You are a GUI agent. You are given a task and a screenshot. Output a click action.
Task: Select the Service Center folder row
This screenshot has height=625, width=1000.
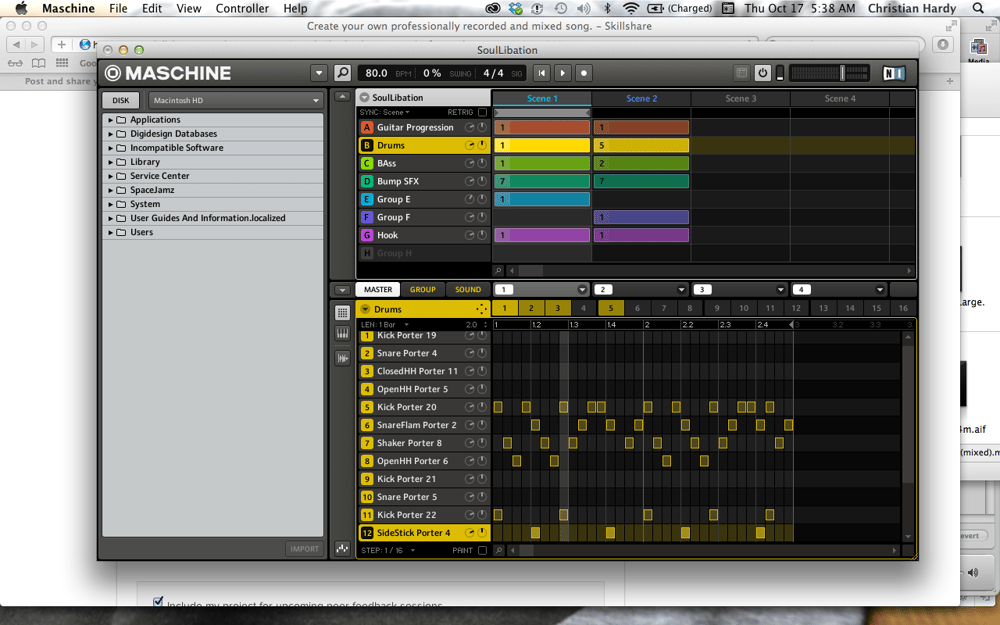(x=213, y=176)
